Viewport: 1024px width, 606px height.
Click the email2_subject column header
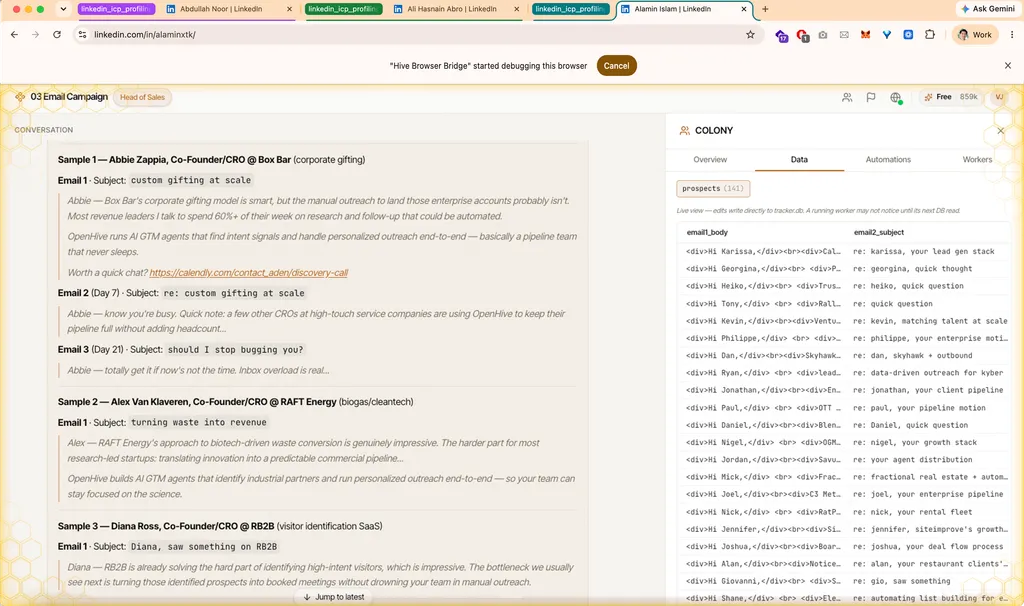[x=878, y=232]
